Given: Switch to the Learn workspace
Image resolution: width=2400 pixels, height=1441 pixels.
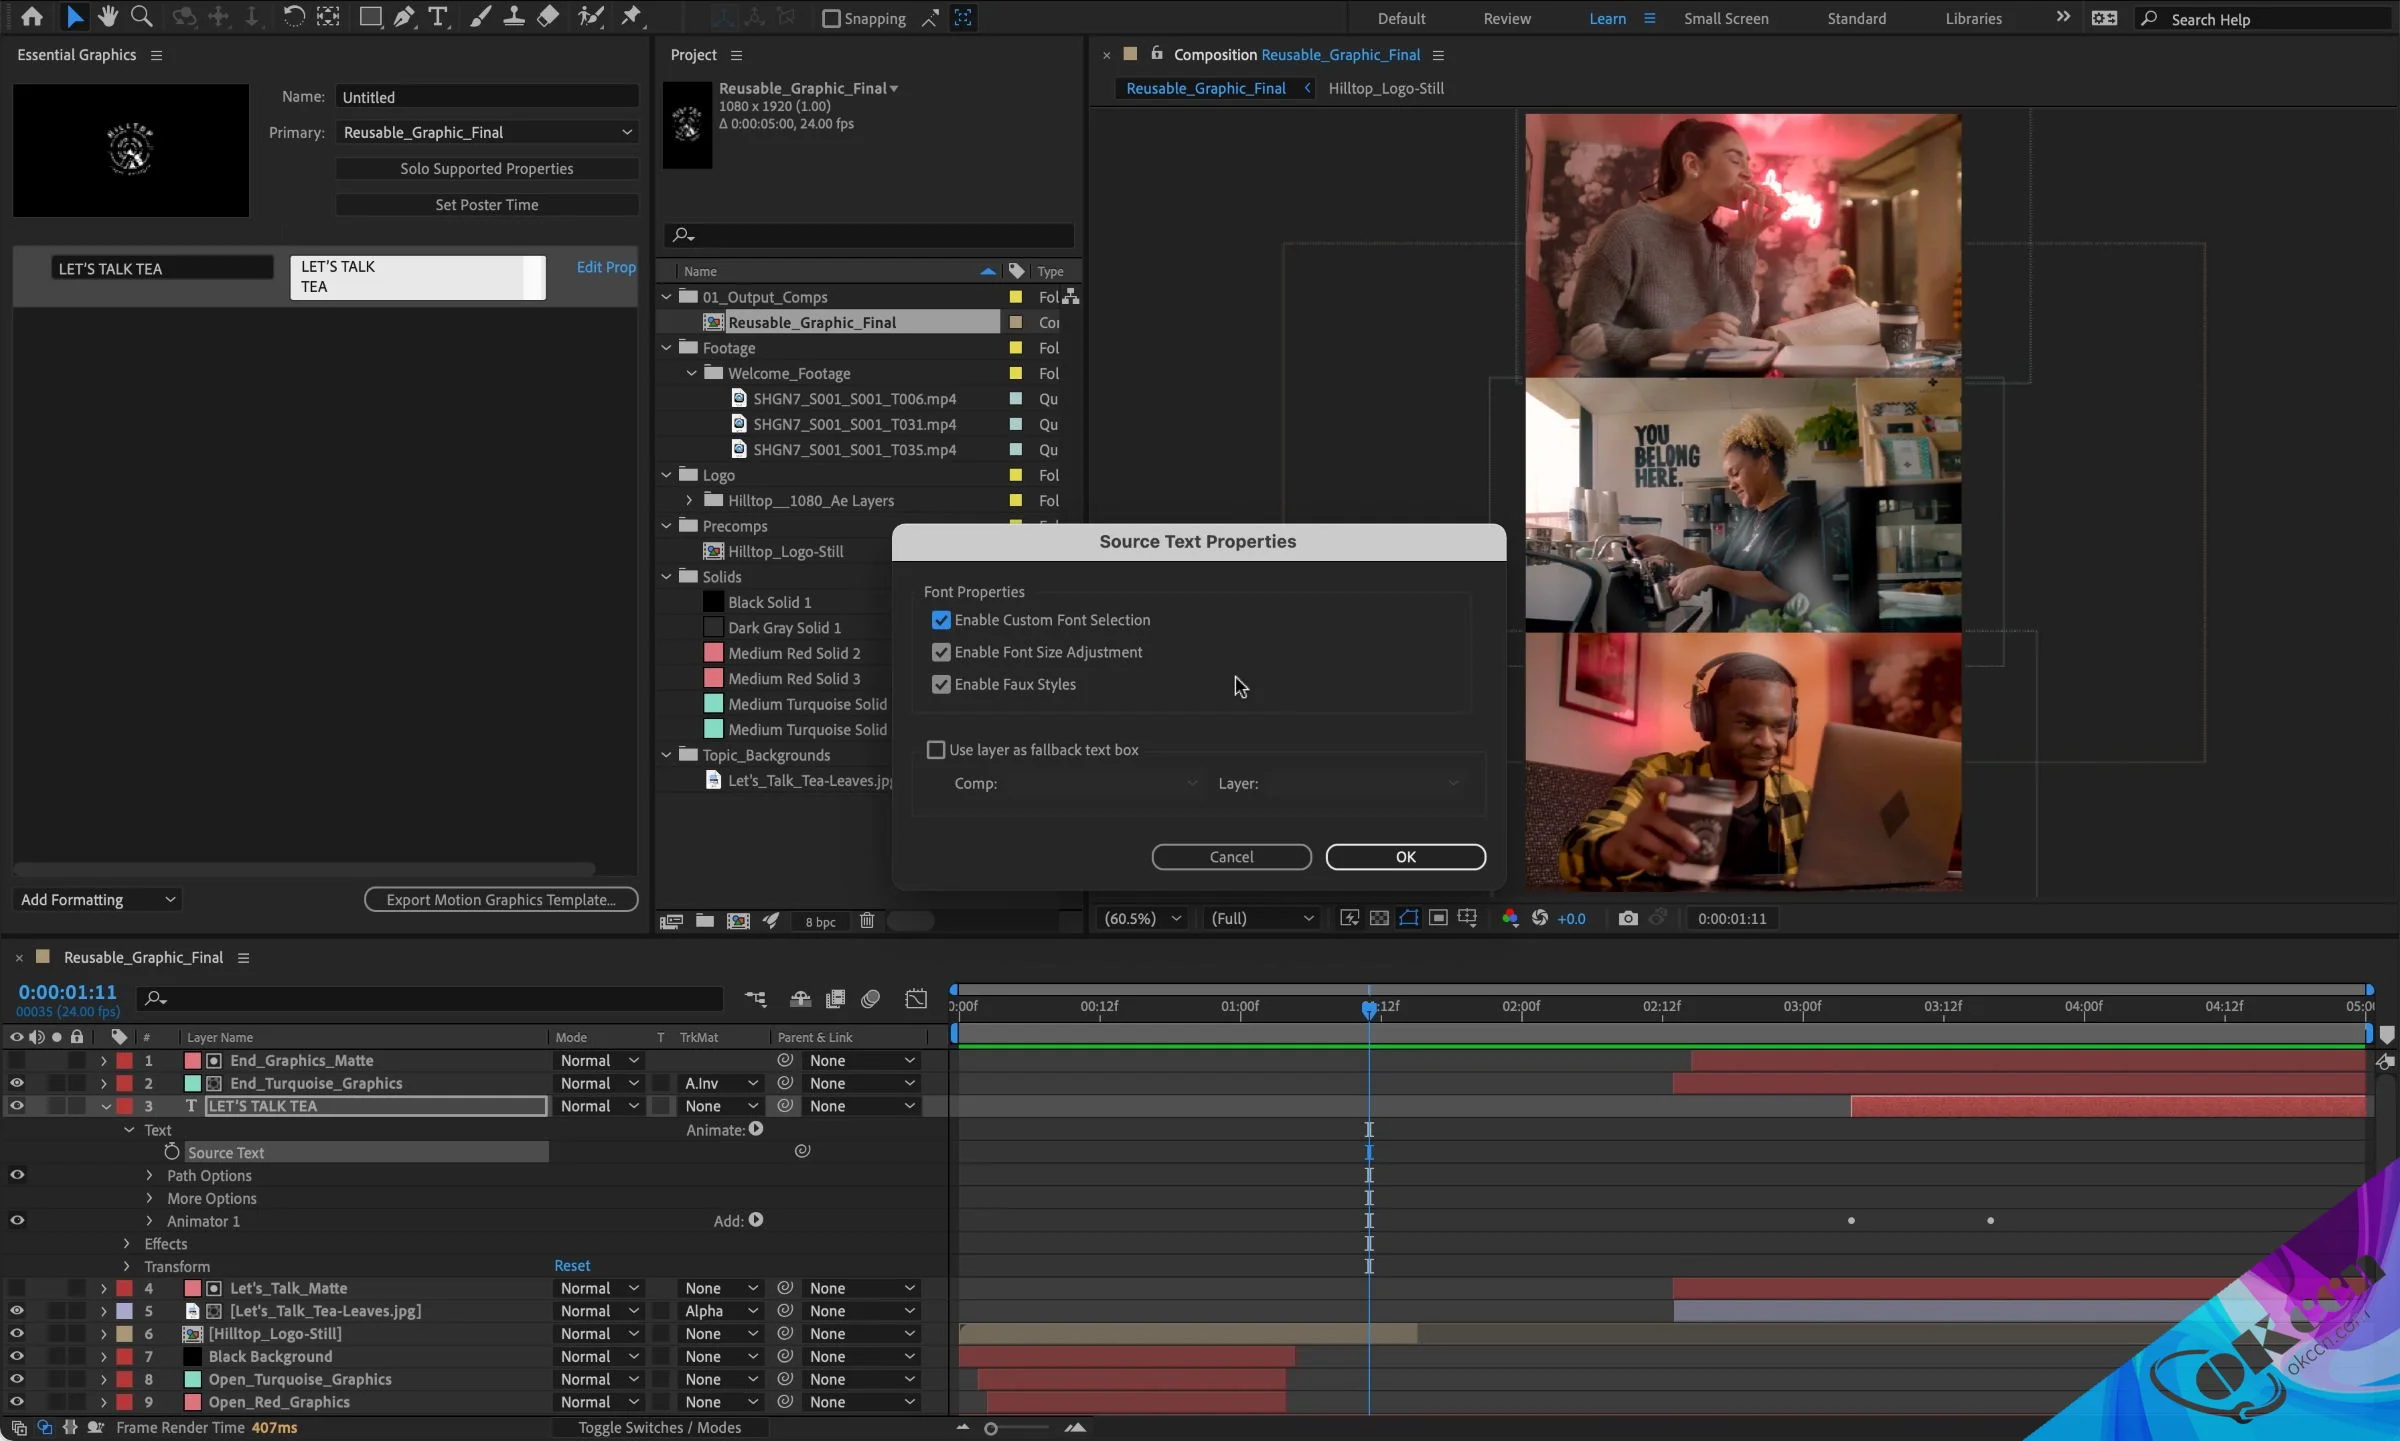Looking at the screenshot, I should pyautogui.click(x=1607, y=18).
